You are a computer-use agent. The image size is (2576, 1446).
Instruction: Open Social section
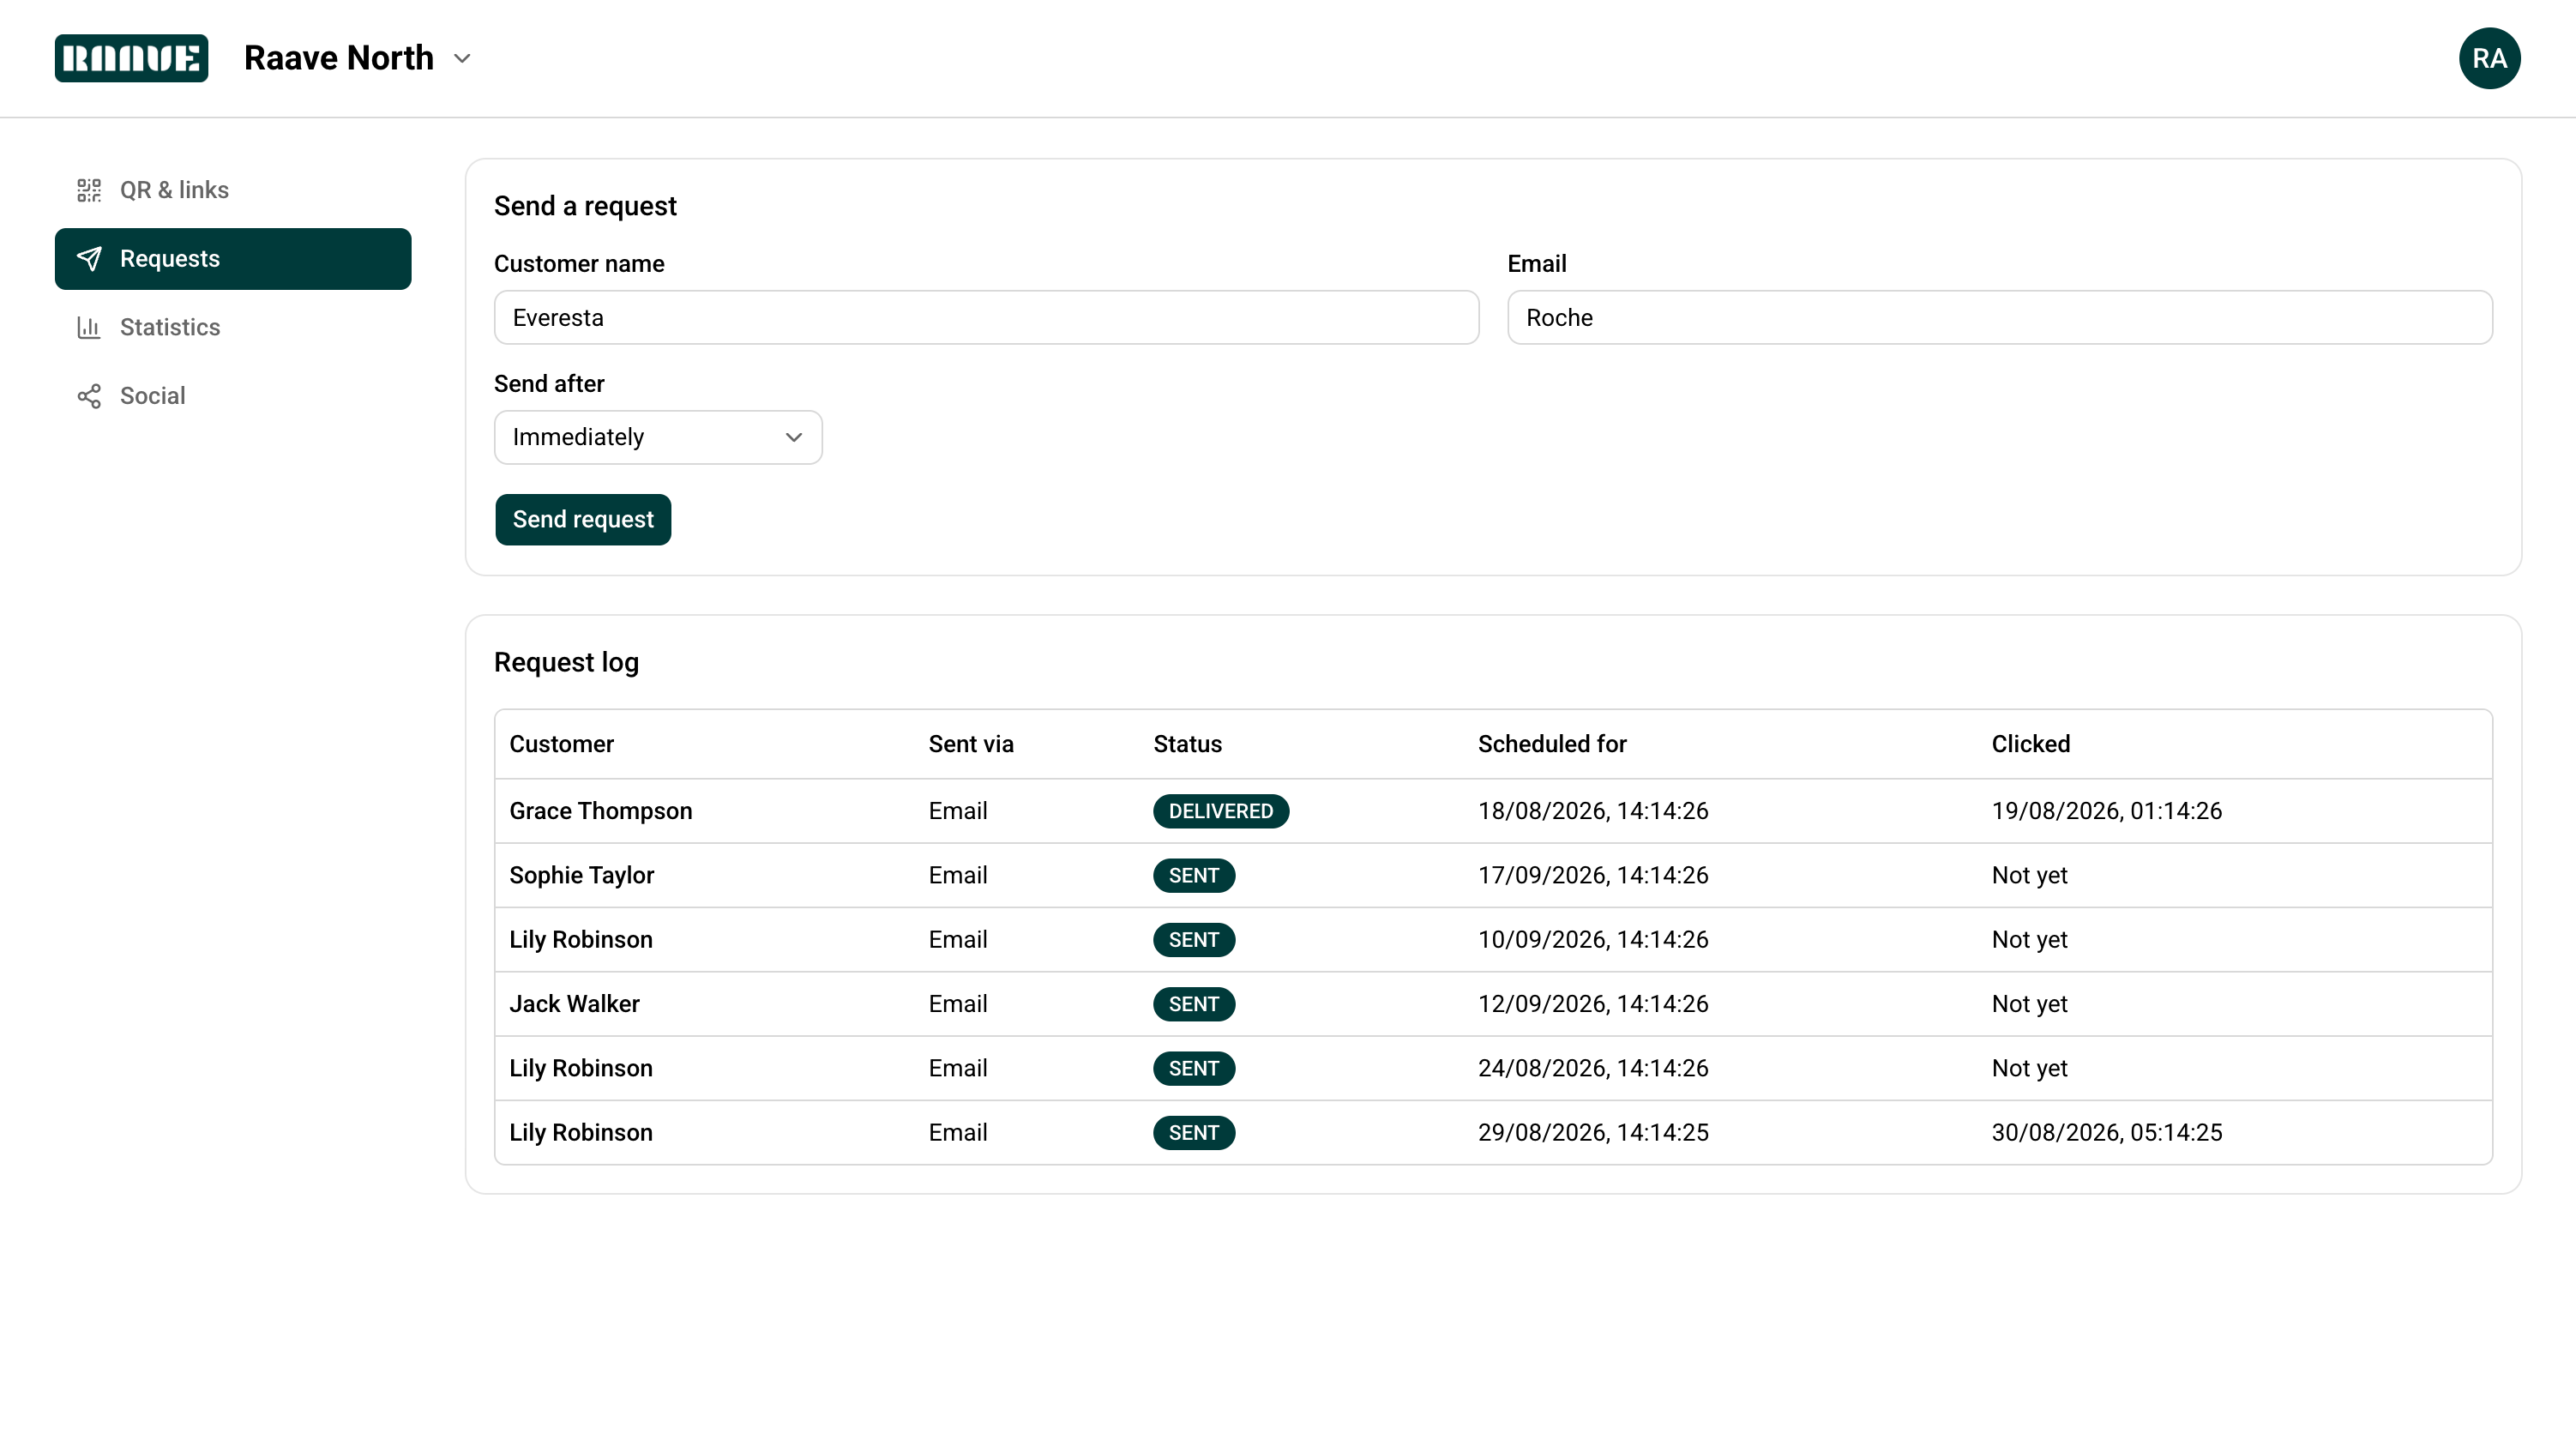(233, 396)
